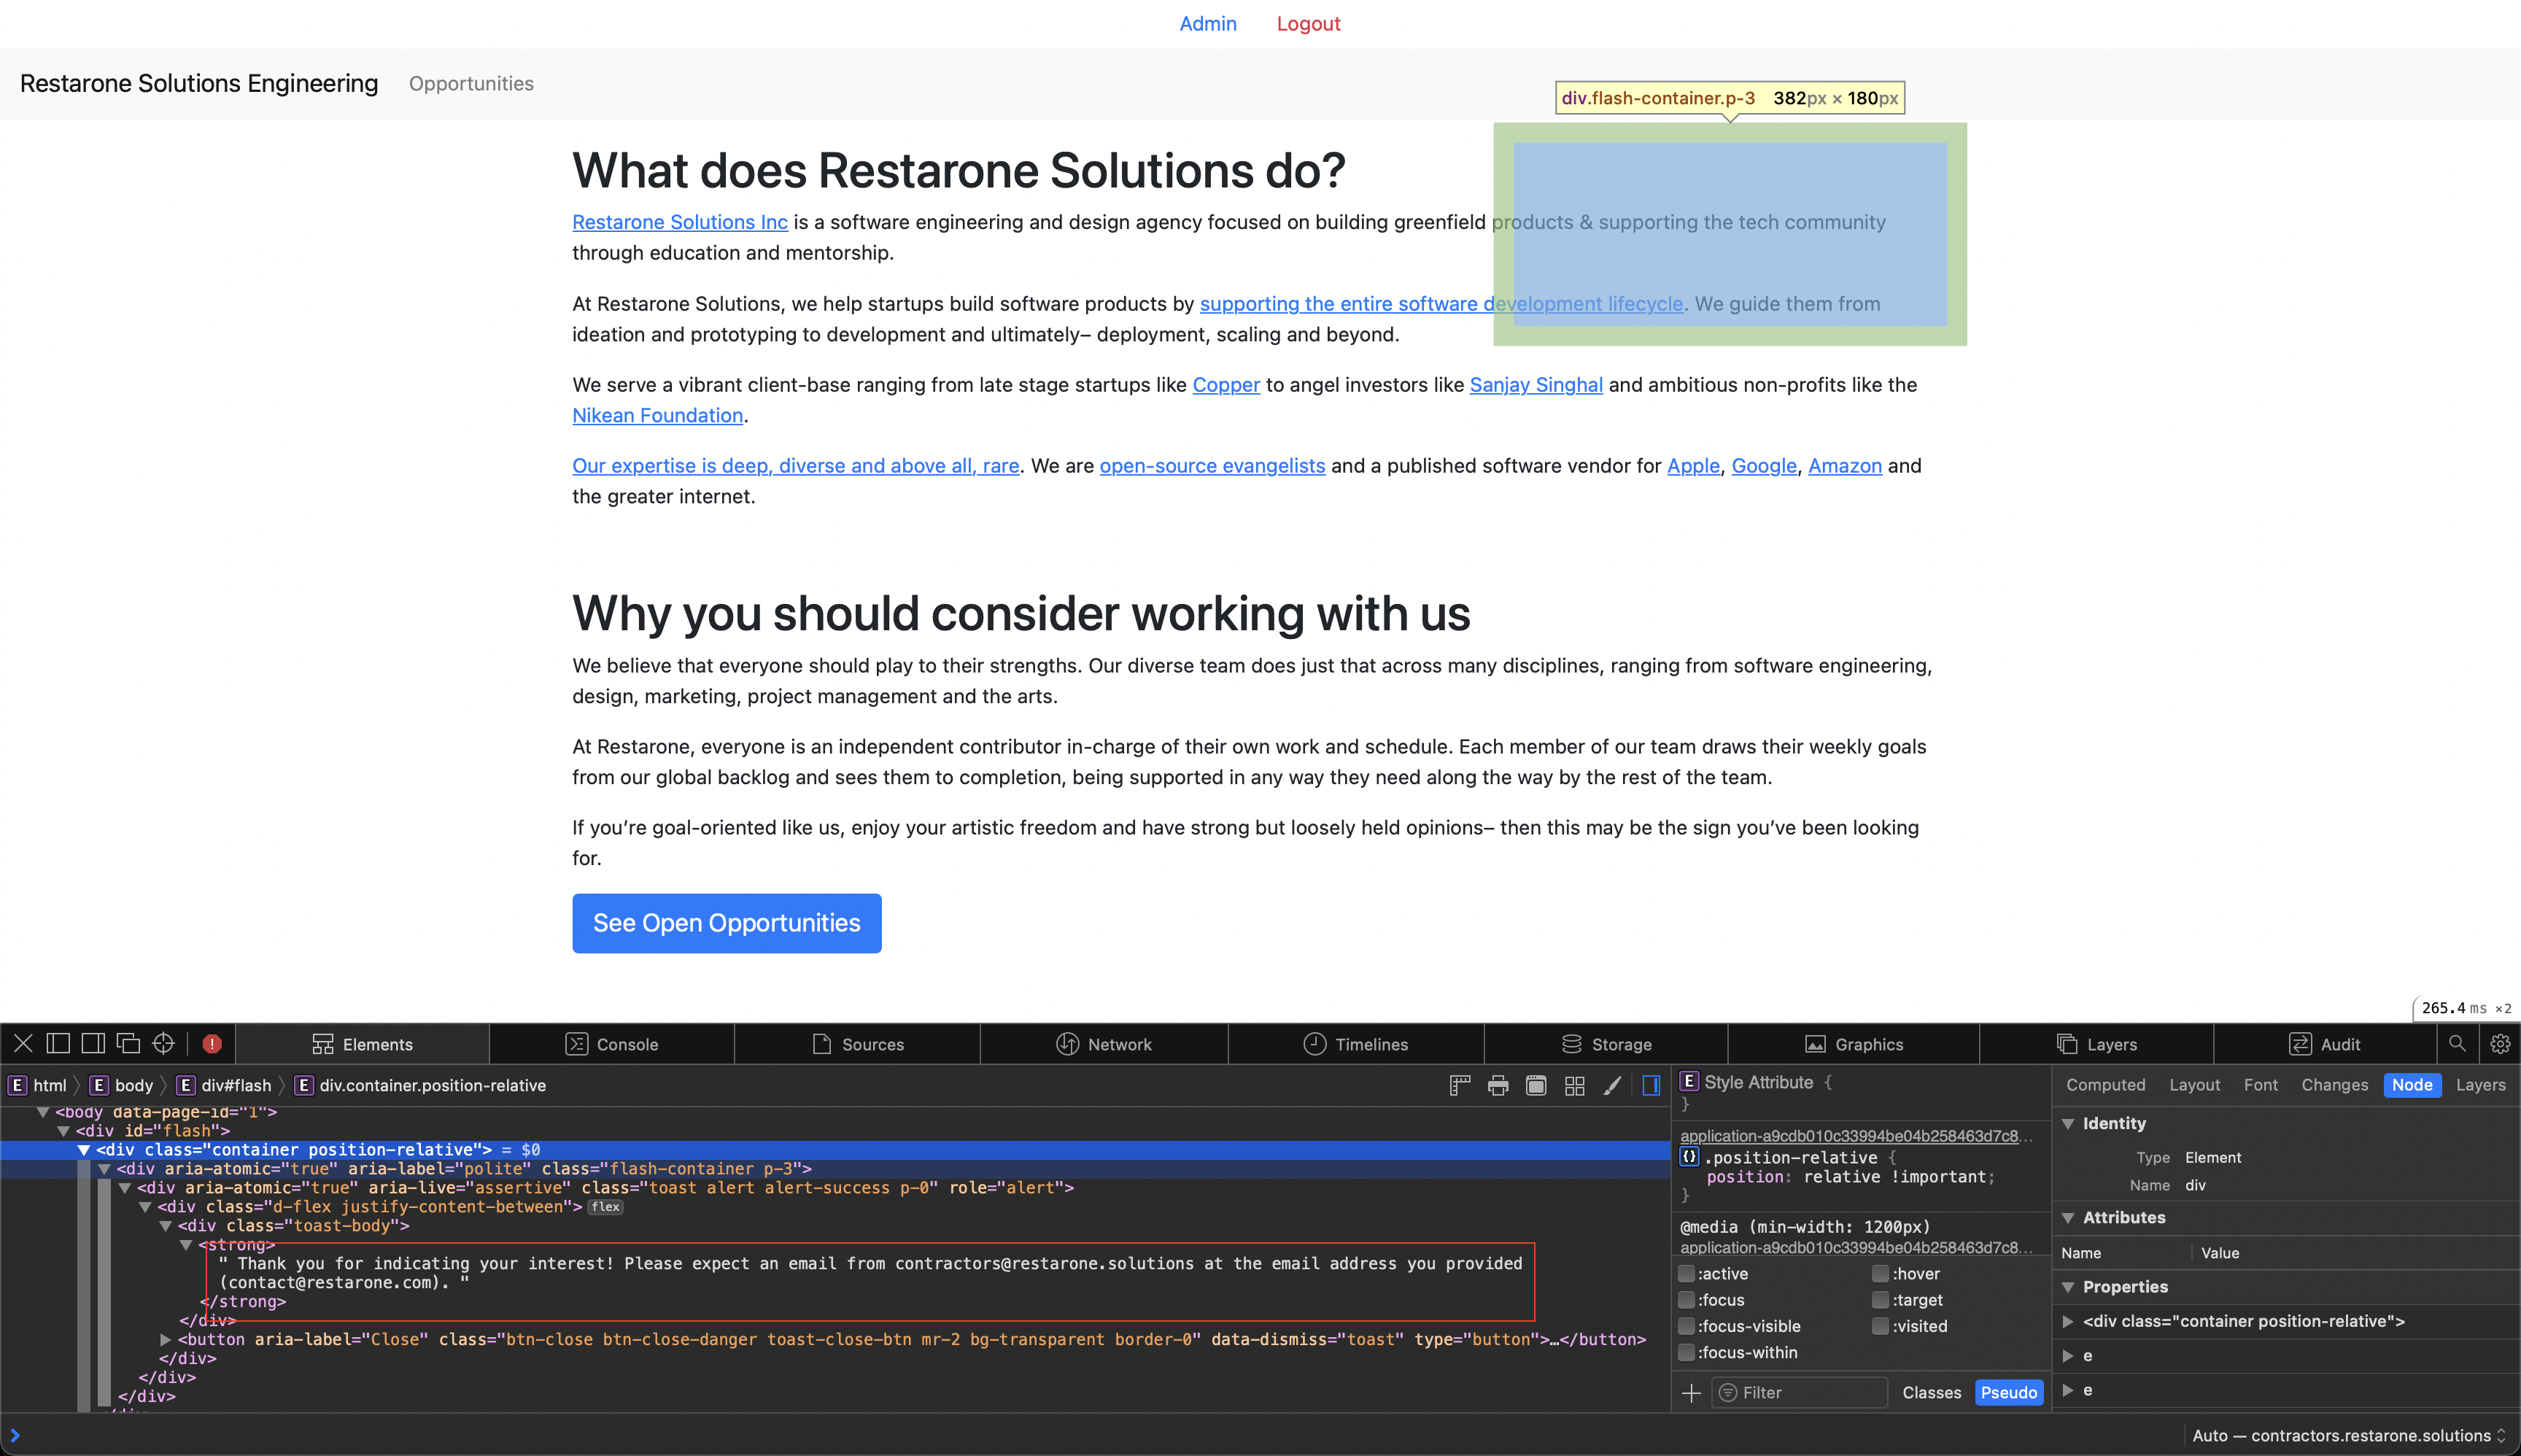This screenshot has height=1456, width=2521.
Task: Toggle rulers icon in DOM toolbar
Action: 1459,1085
